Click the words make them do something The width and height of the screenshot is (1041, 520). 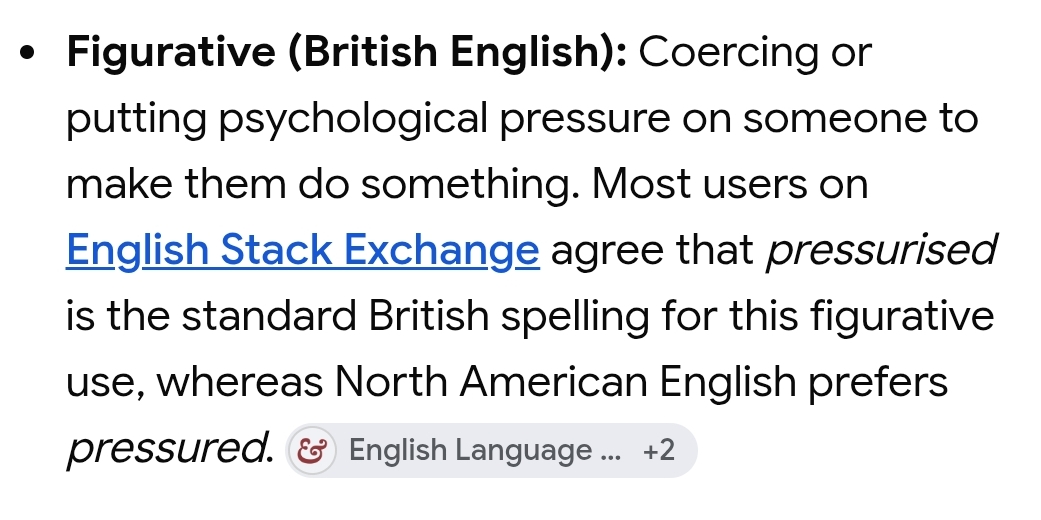[323, 185]
